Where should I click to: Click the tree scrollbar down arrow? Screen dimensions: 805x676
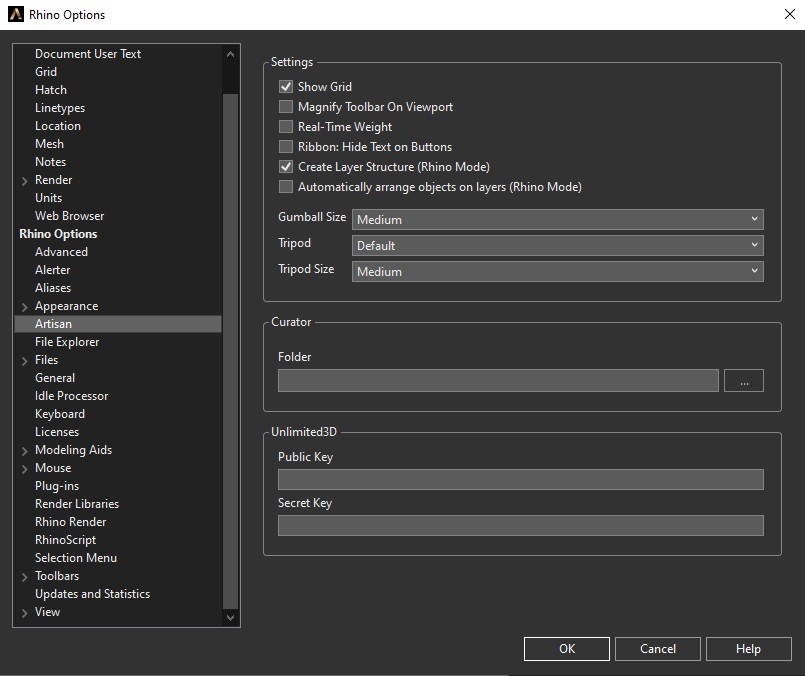[231, 617]
